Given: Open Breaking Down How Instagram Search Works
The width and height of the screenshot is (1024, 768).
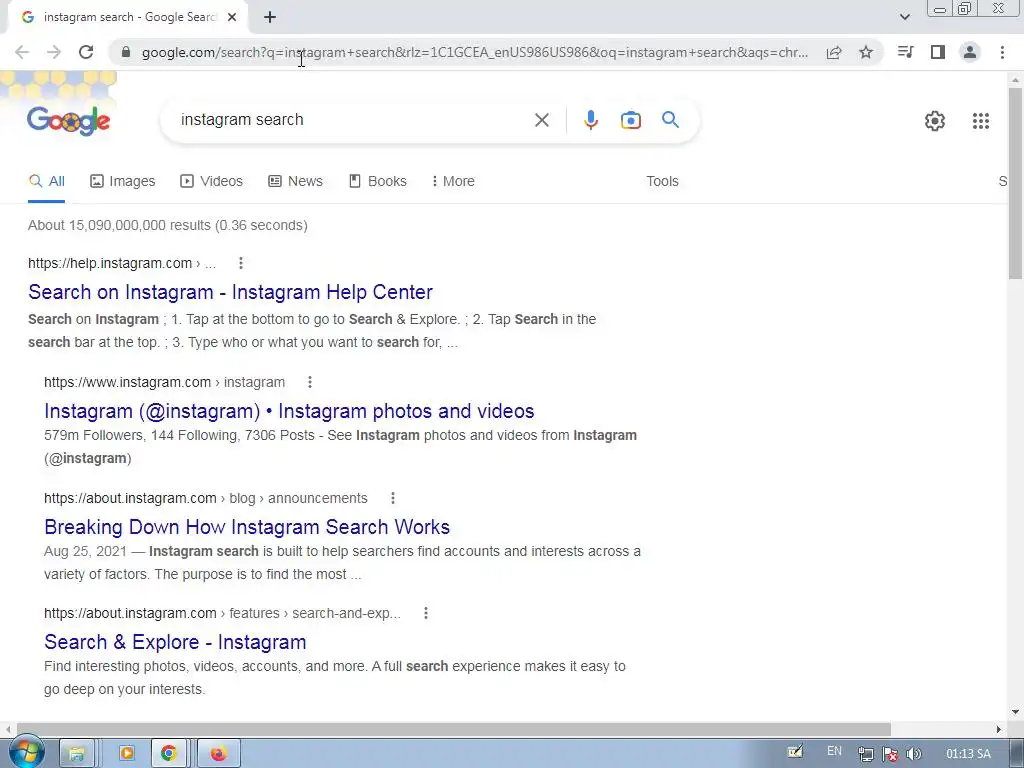Looking at the screenshot, I should (x=247, y=527).
